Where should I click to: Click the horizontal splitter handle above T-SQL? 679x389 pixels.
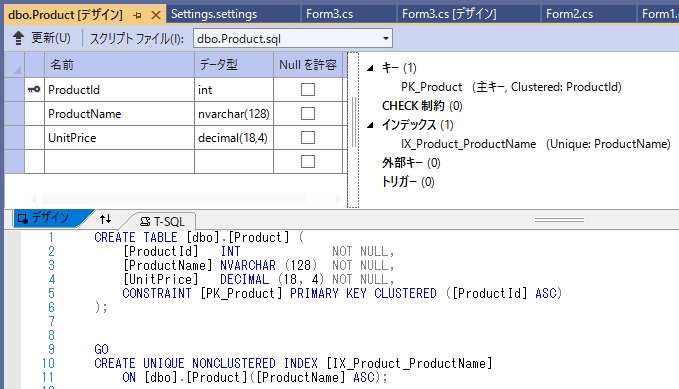559,220
